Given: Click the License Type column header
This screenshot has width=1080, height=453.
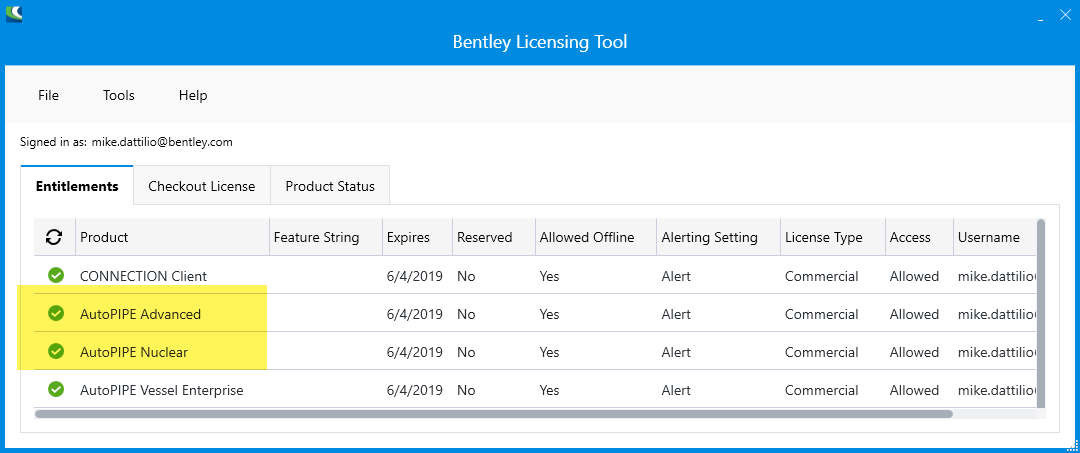Looking at the screenshot, I should coord(833,238).
